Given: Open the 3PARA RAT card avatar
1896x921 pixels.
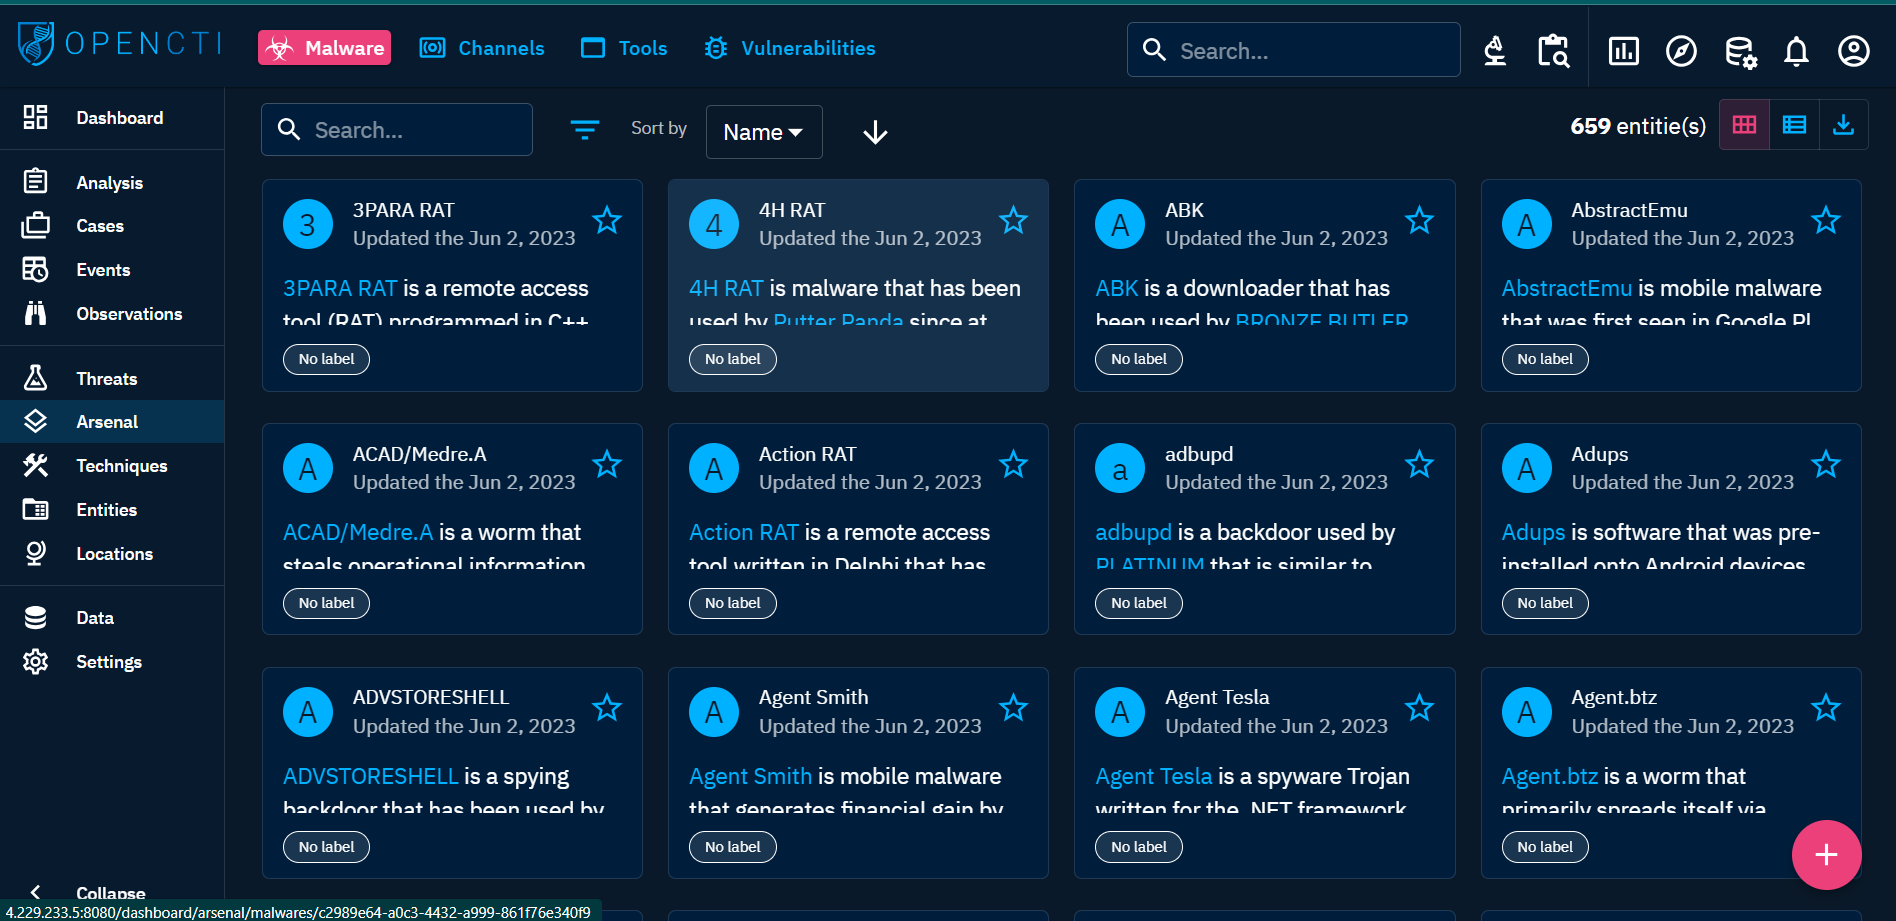Looking at the screenshot, I should [x=308, y=224].
